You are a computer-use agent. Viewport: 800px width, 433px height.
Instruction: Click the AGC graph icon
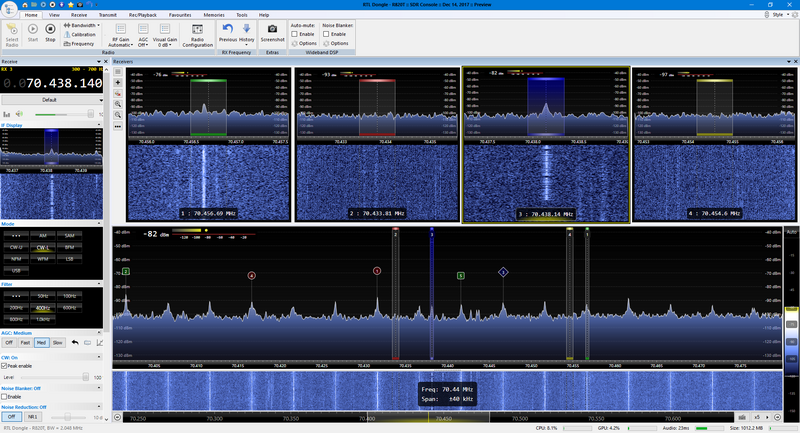(99, 342)
